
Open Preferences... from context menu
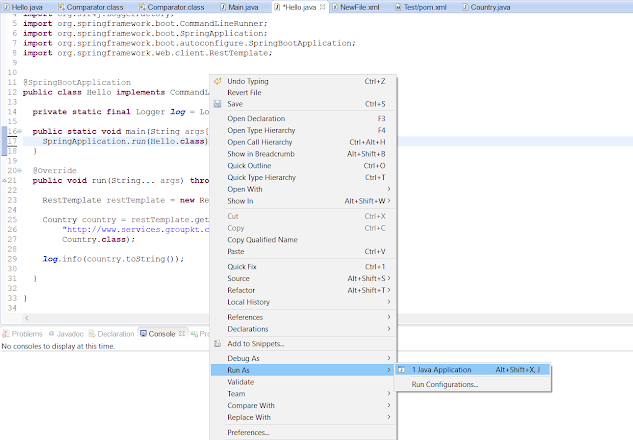(x=303, y=432)
